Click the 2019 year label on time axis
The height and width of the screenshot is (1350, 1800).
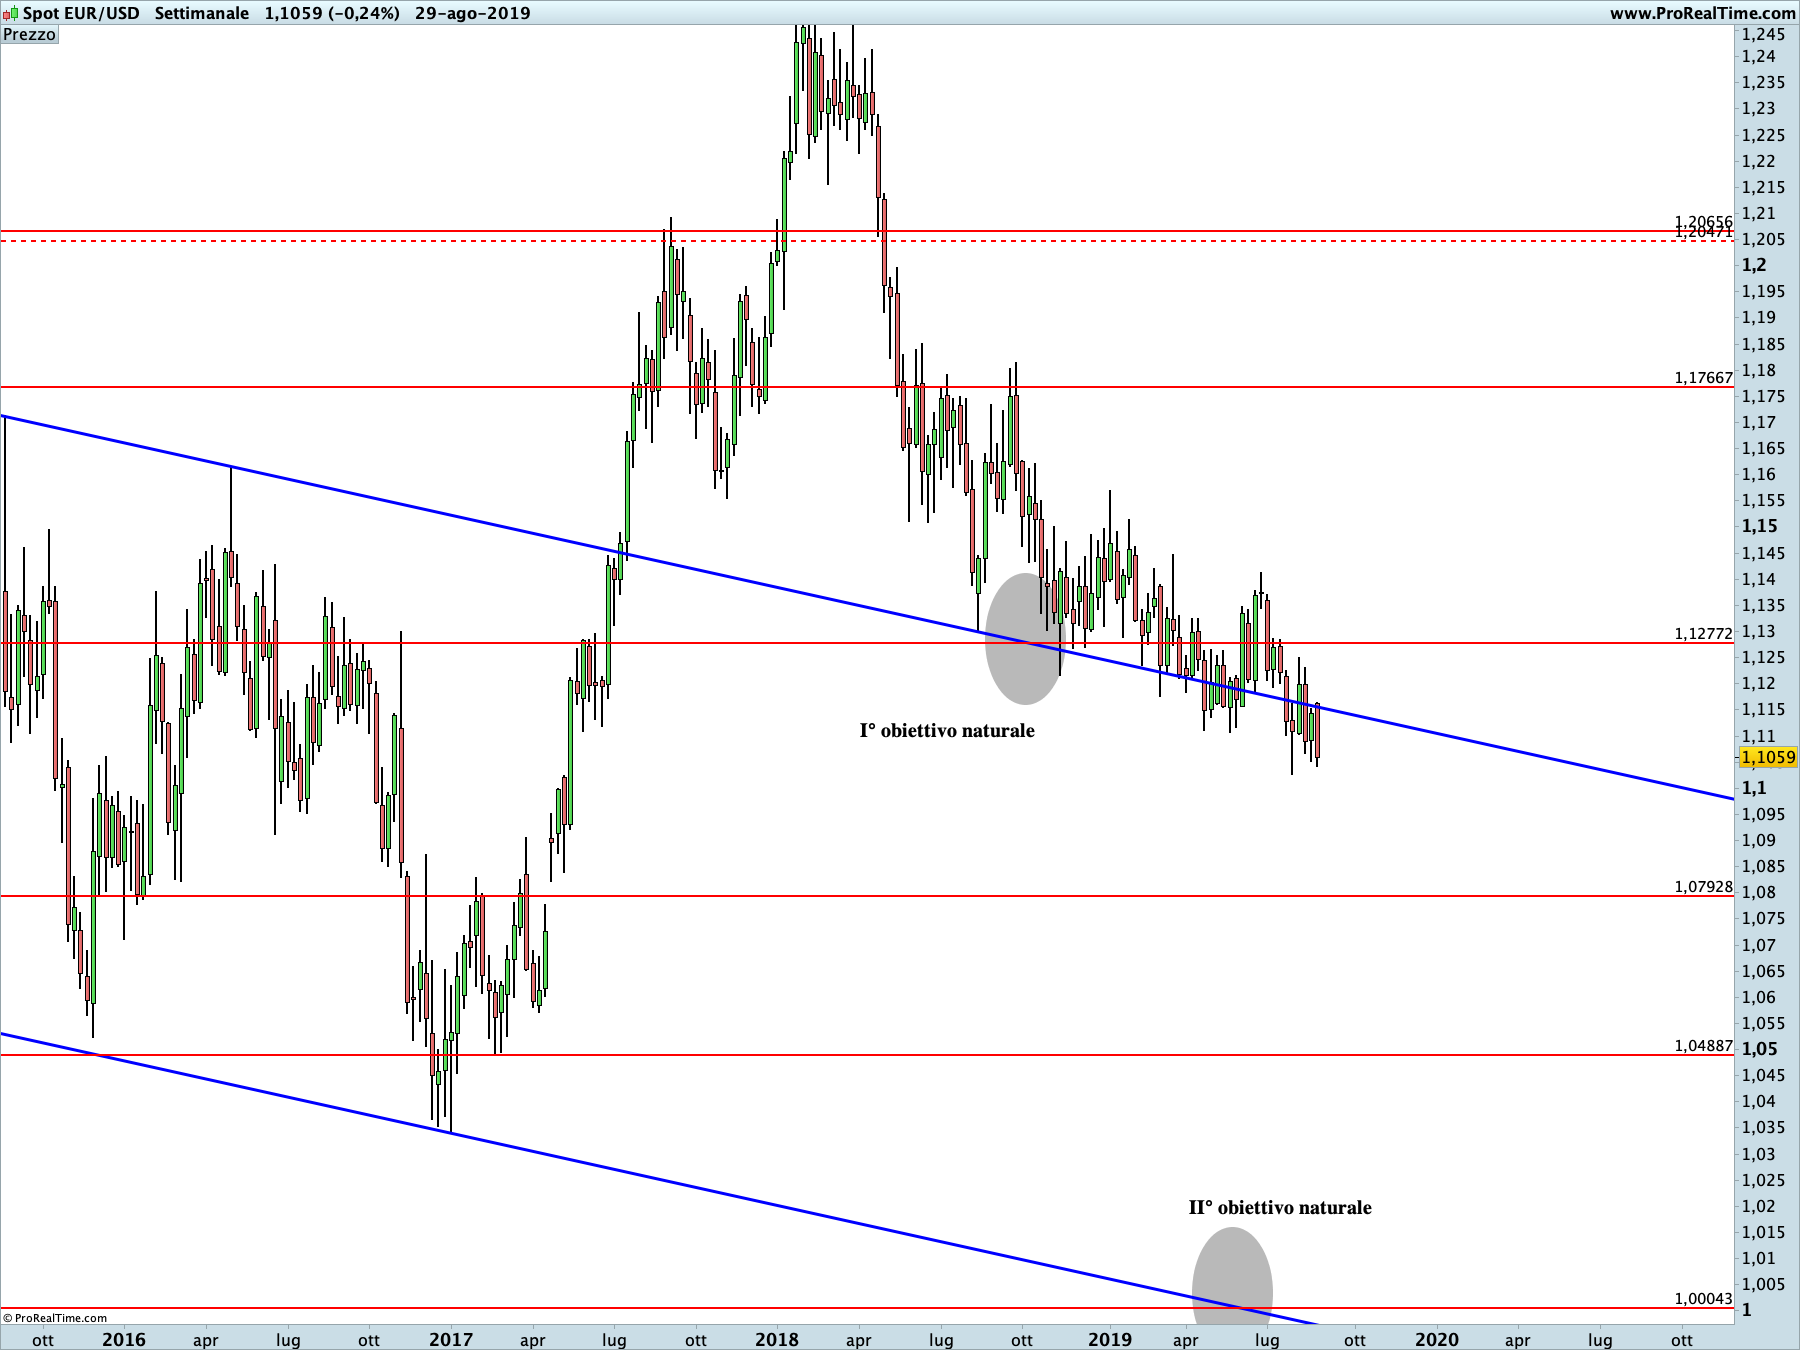point(1109,1340)
